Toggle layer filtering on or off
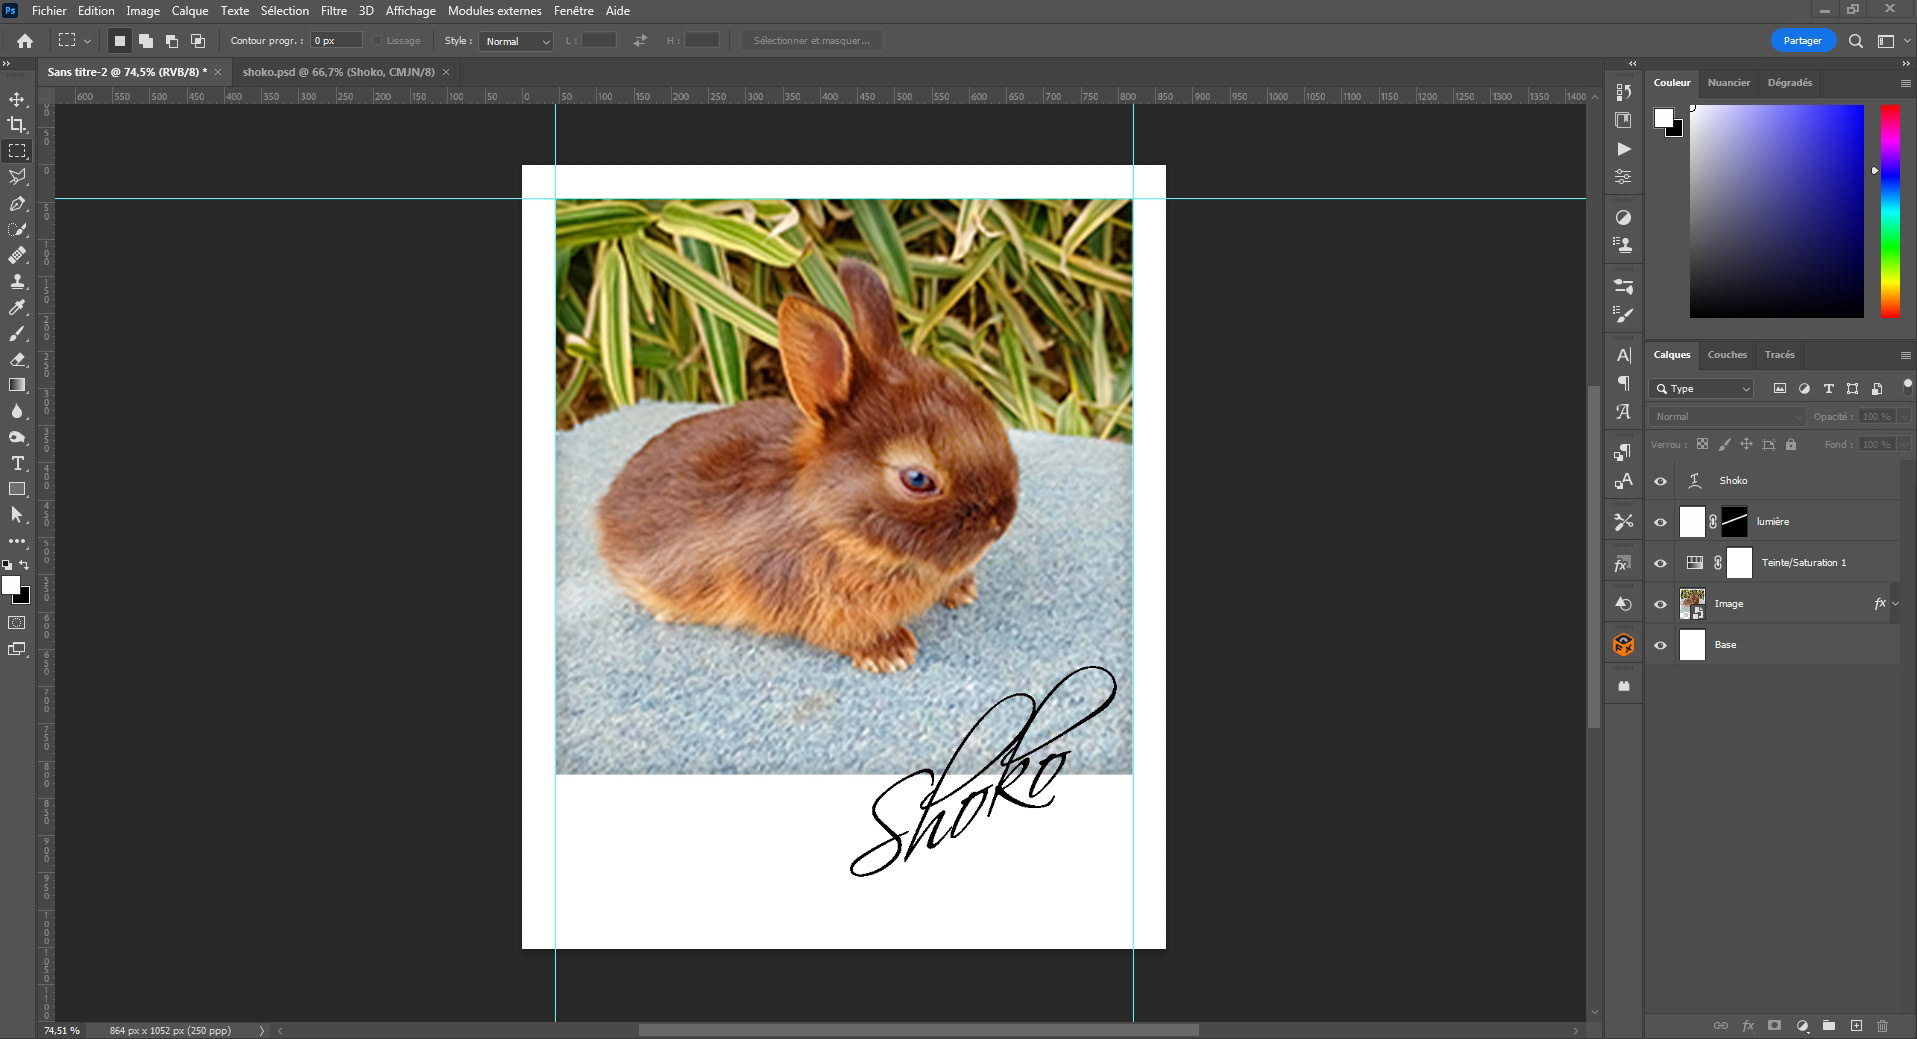Image resolution: width=1917 pixels, height=1039 pixels. click(1907, 385)
